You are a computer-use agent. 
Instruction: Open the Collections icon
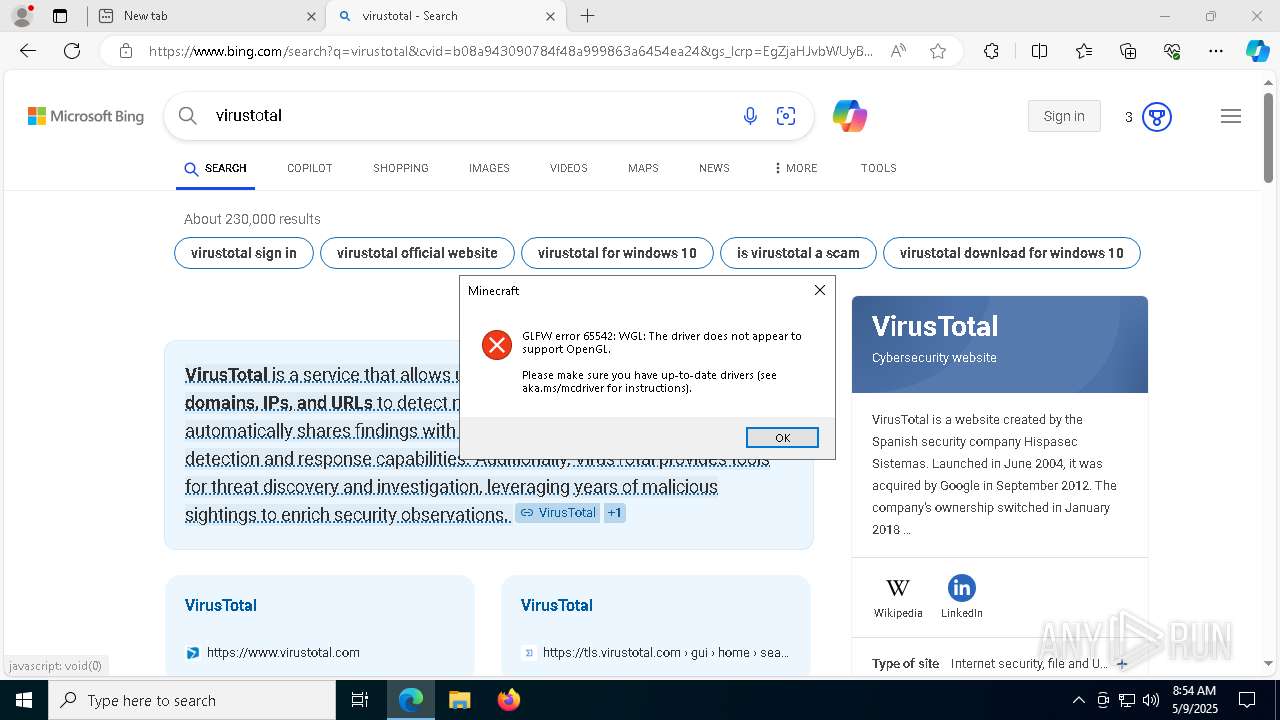pos(1128,51)
